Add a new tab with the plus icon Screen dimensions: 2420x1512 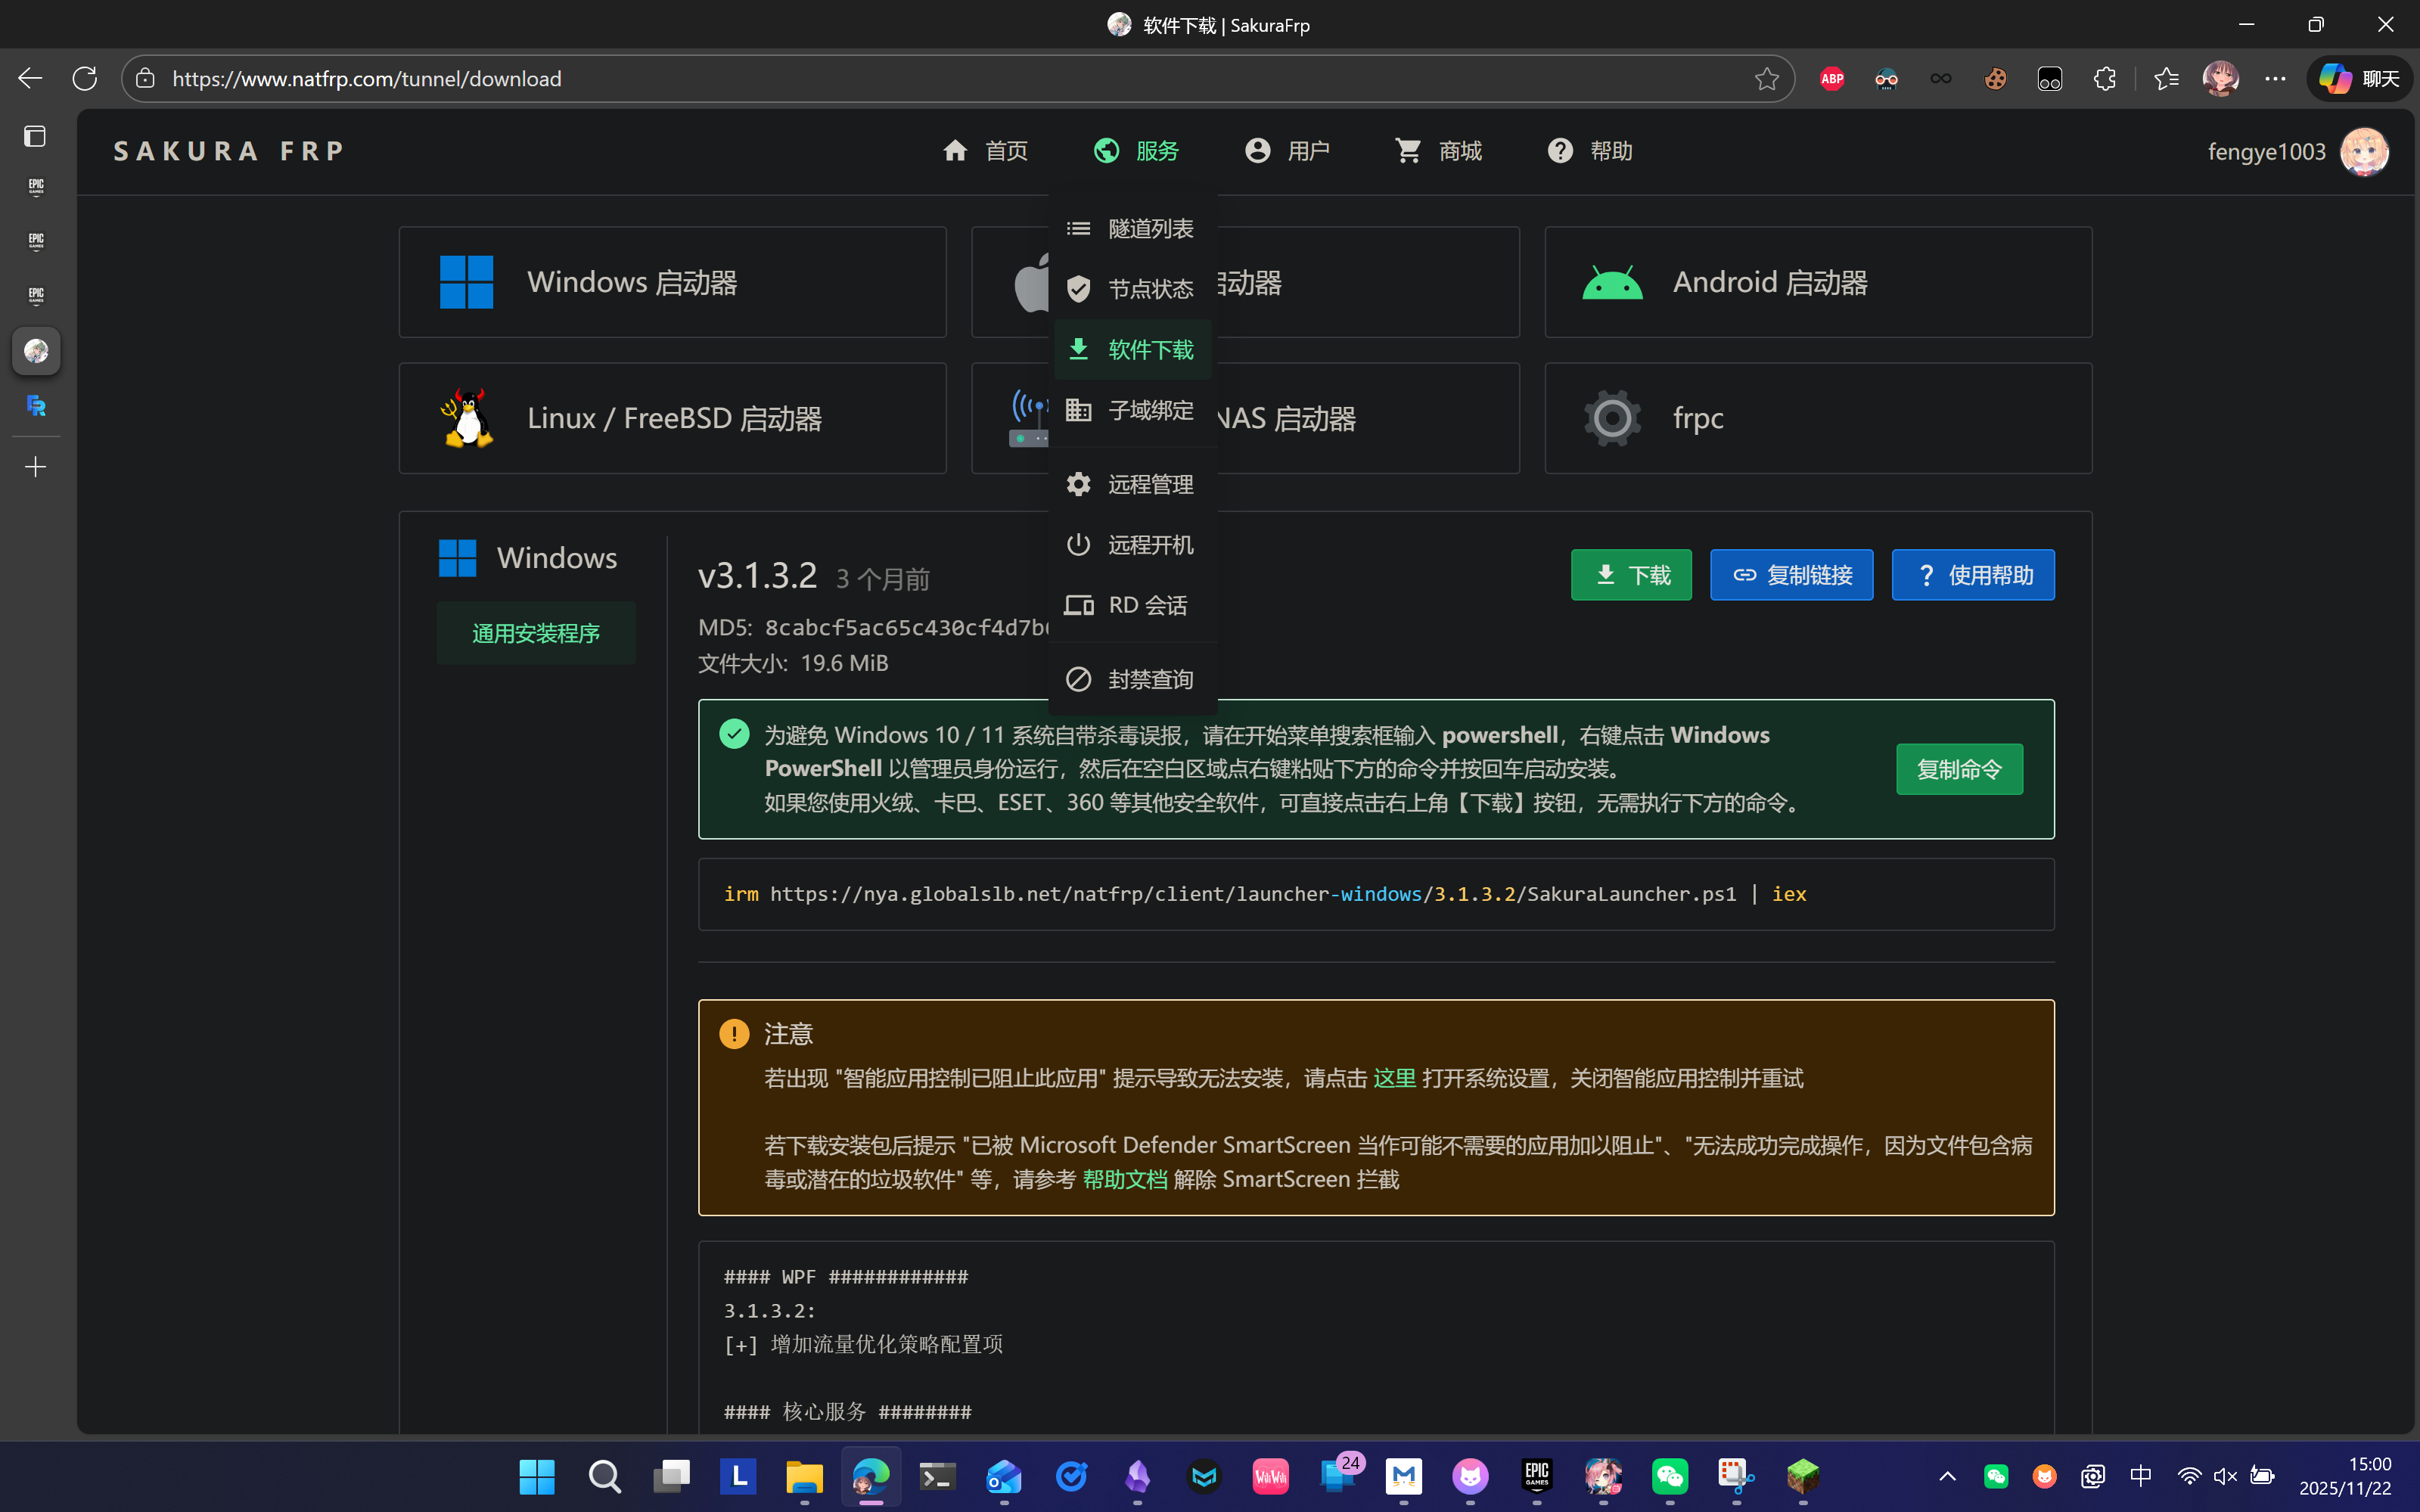click(x=35, y=467)
